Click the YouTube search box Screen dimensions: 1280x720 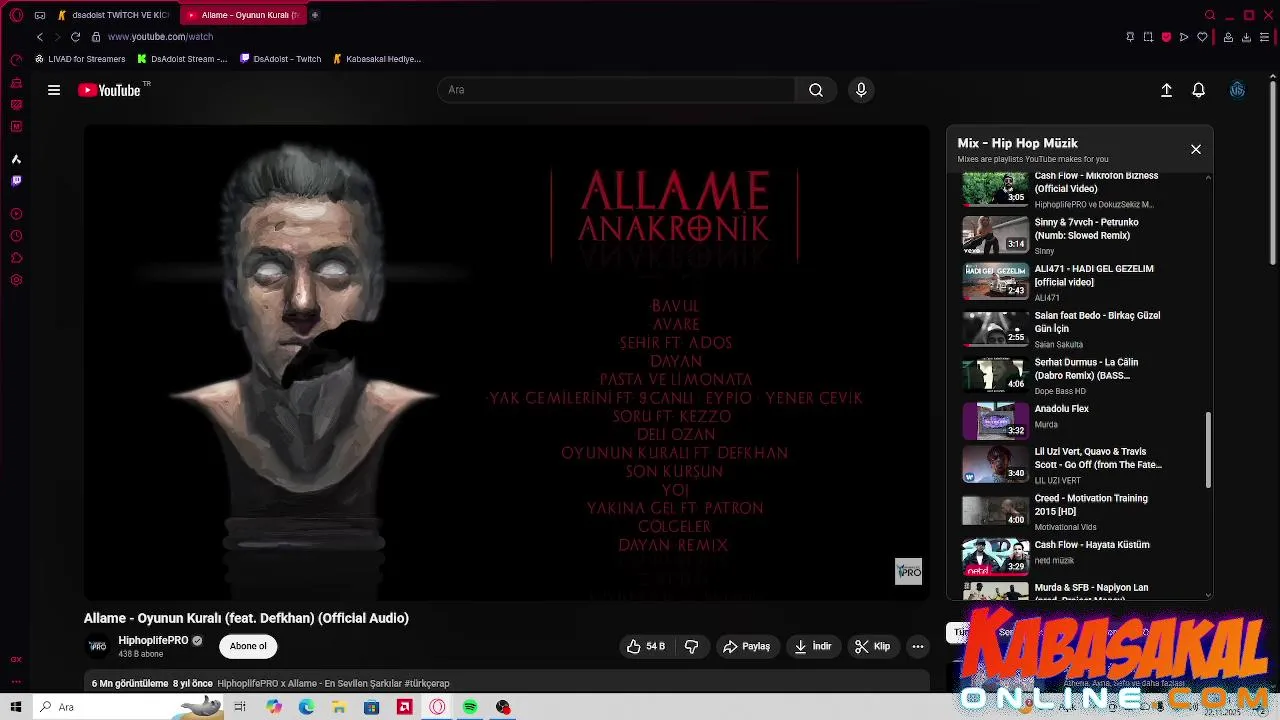click(x=616, y=90)
